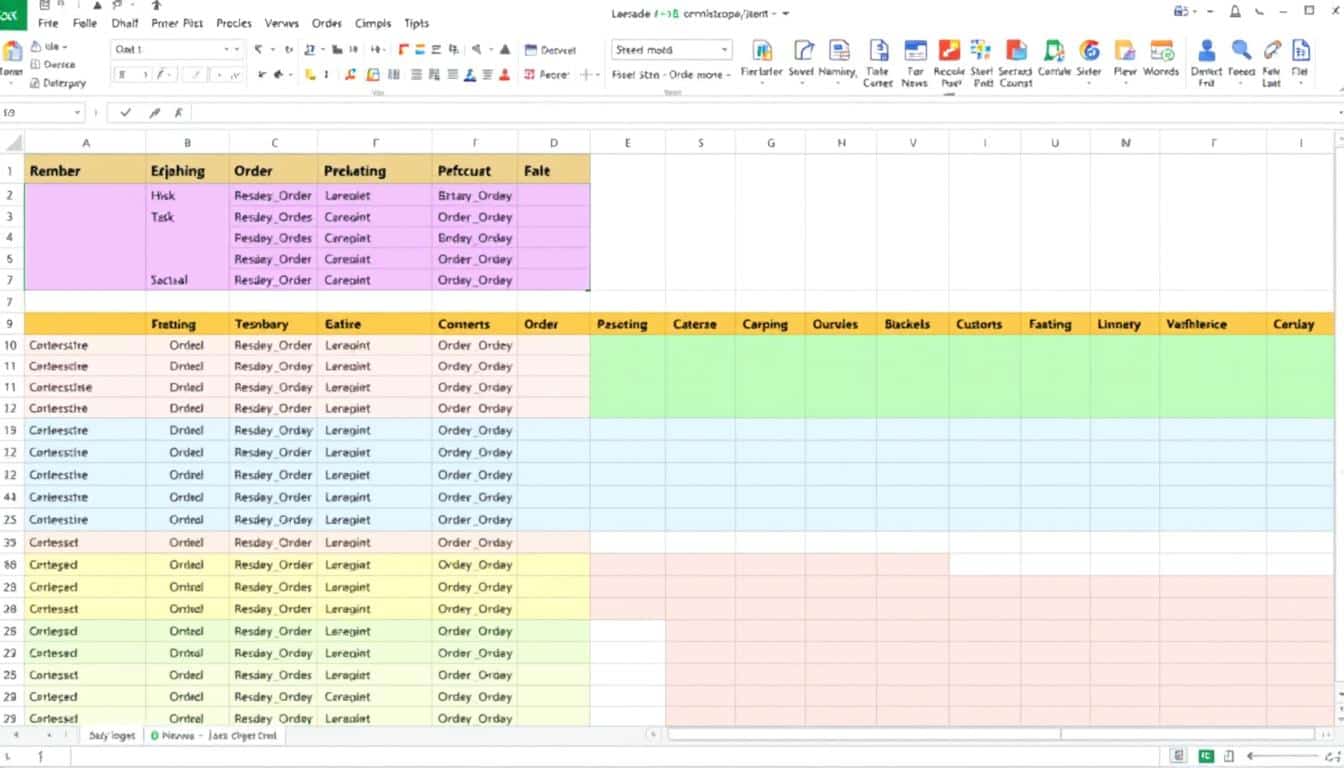
Task: Select the Vafhlerice orange header cell
Action: point(1212,324)
